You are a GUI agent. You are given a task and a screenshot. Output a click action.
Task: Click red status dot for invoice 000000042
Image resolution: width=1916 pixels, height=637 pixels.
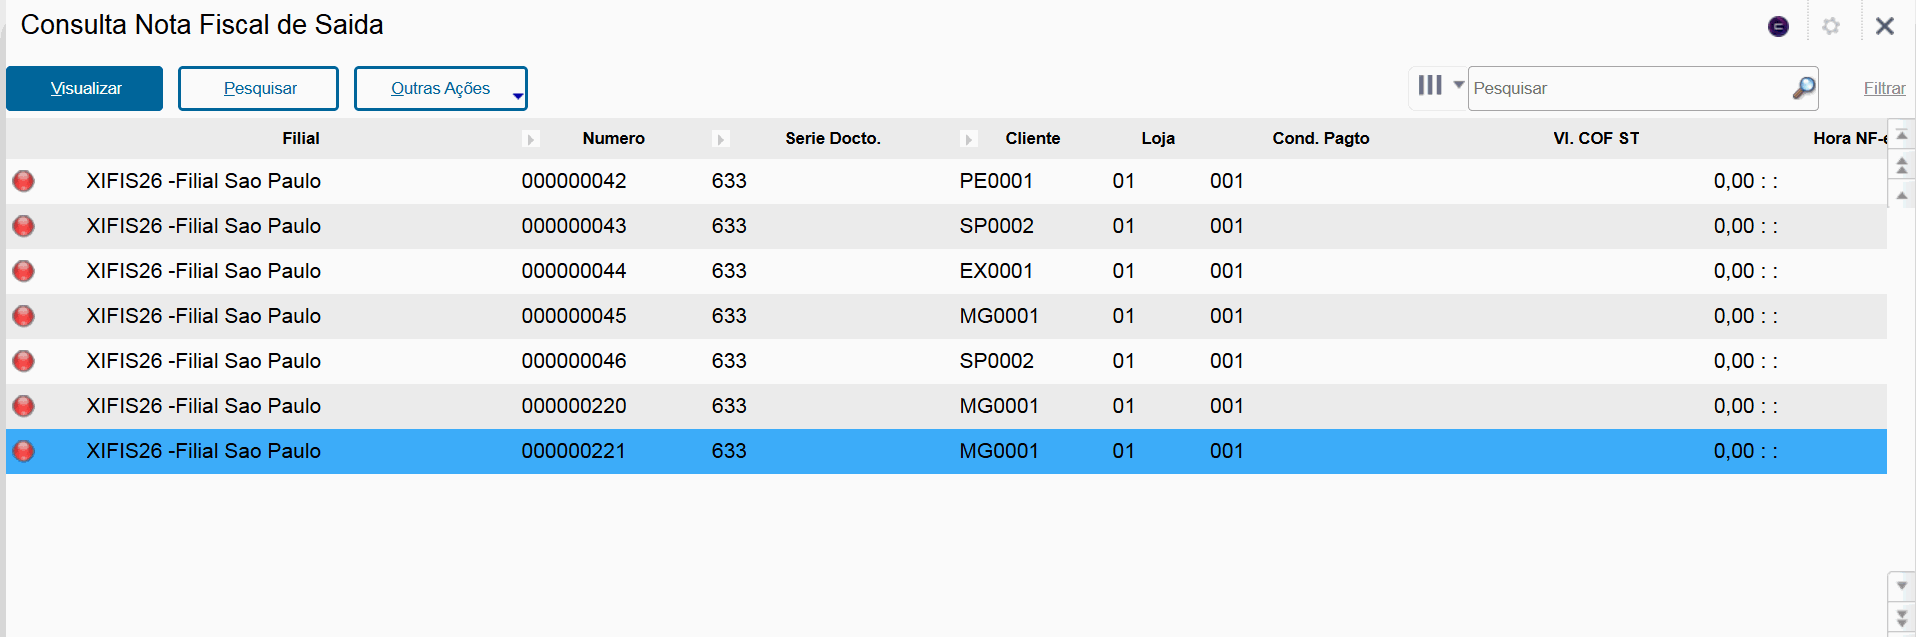point(23,181)
